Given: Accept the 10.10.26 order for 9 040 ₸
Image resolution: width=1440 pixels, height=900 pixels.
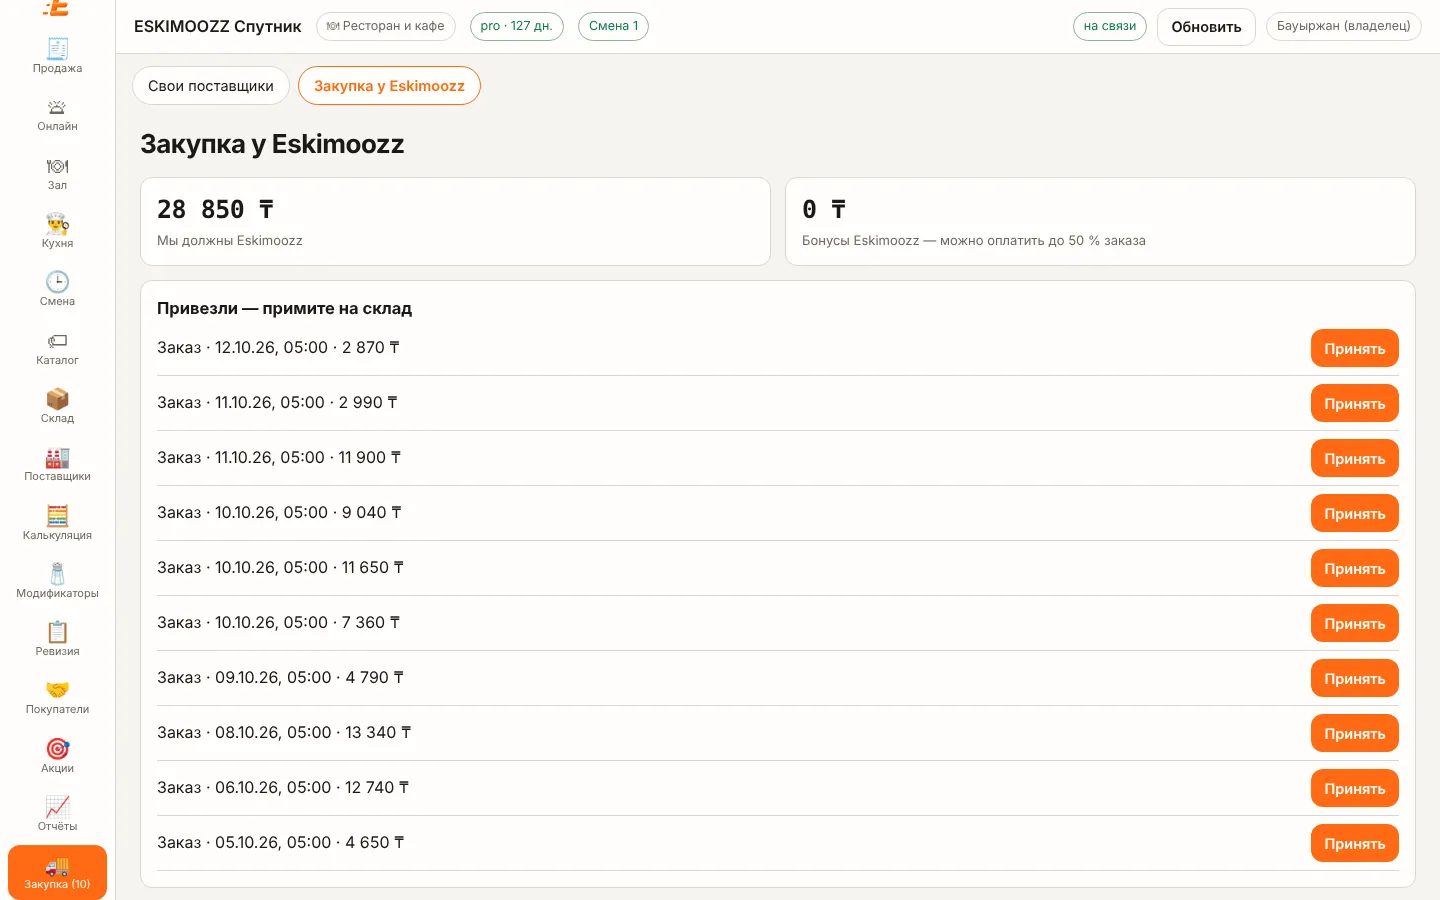Looking at the screenshot, I should [x=1354, y=514].
